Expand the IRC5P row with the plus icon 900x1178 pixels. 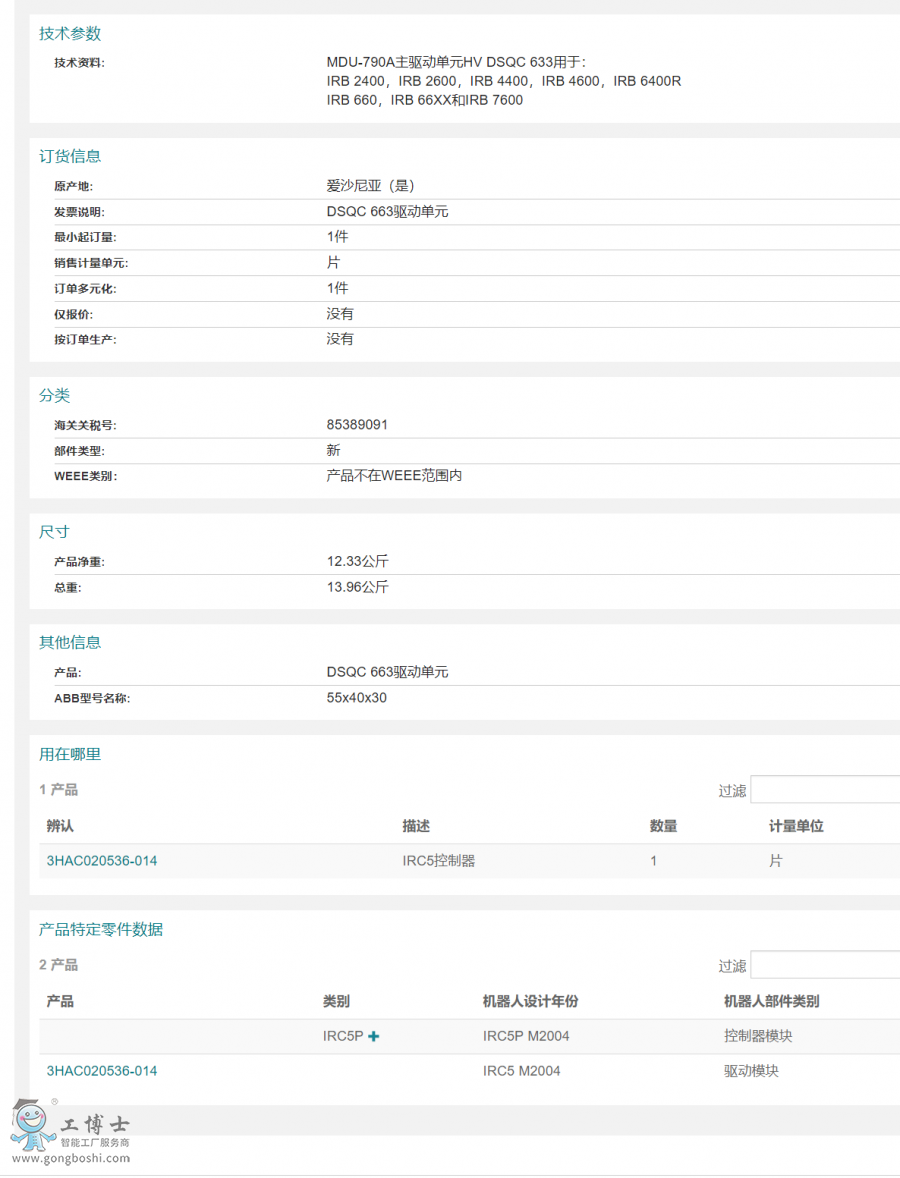click(x=375, y=1036)
